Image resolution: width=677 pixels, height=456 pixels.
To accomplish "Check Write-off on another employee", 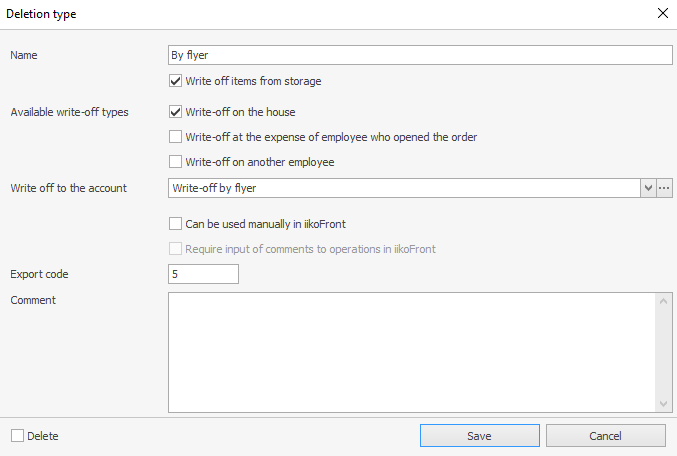I will tap(176, 162).
